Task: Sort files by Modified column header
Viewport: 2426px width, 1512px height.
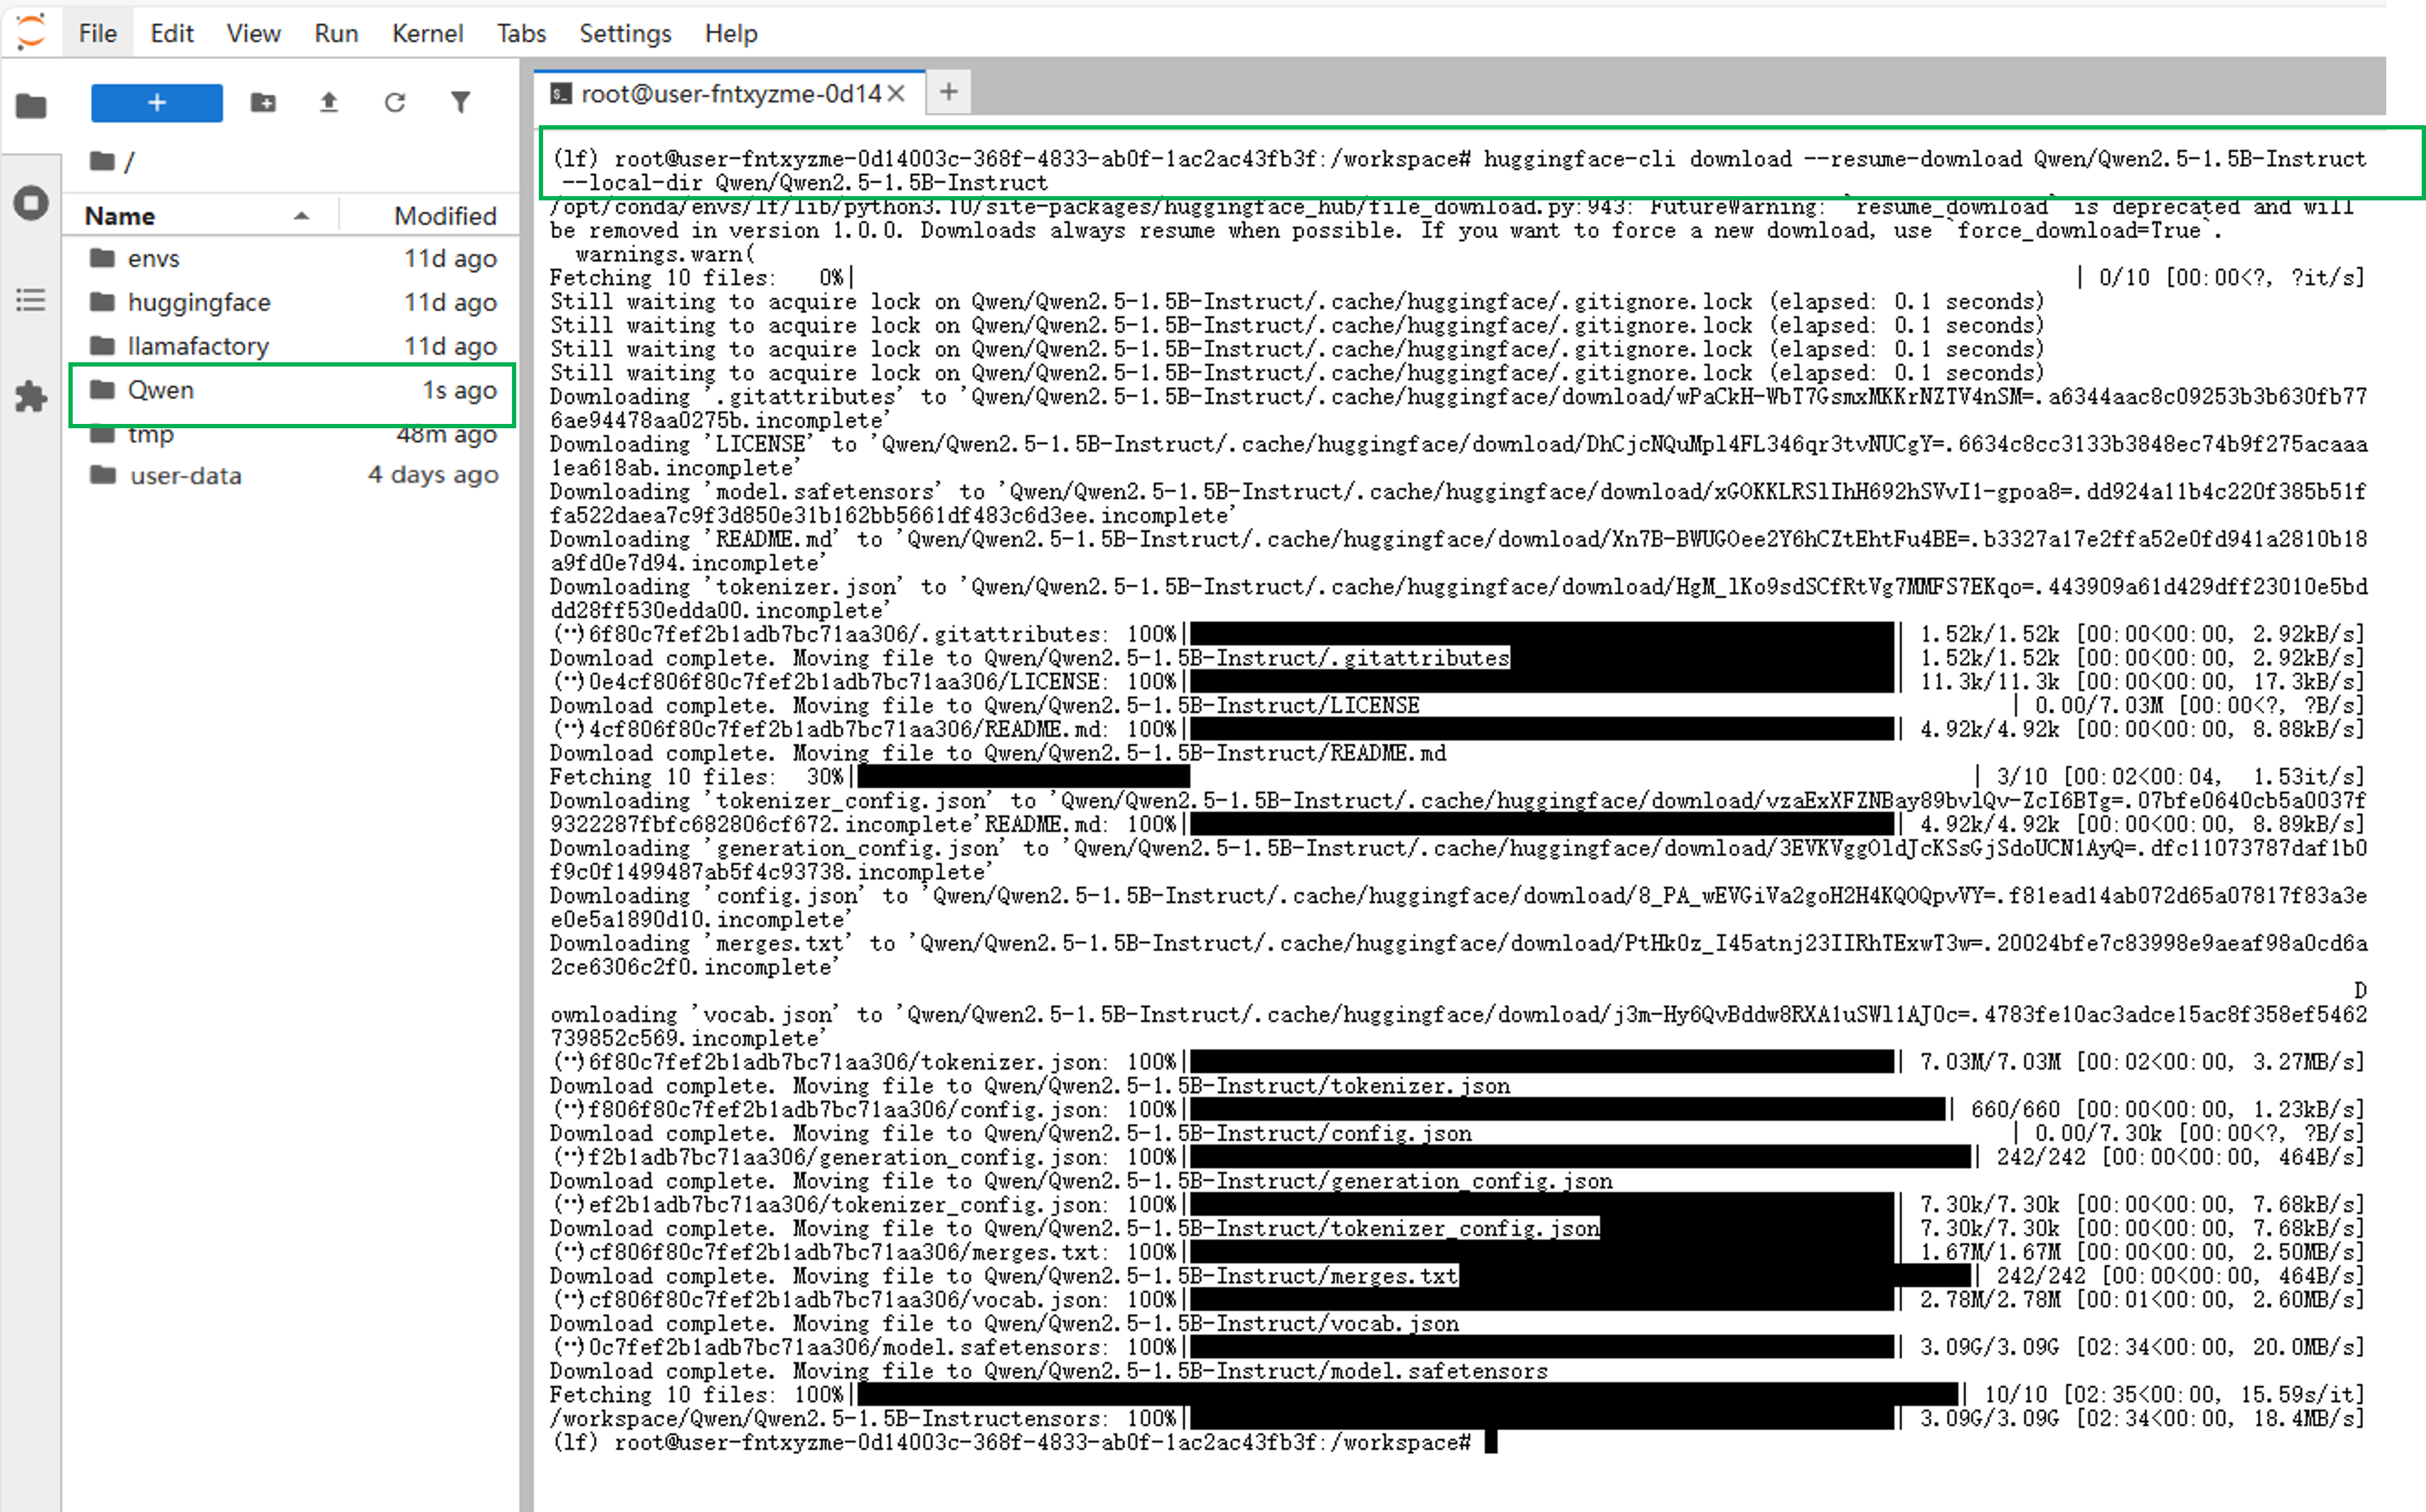Action: tap(444, 216)
